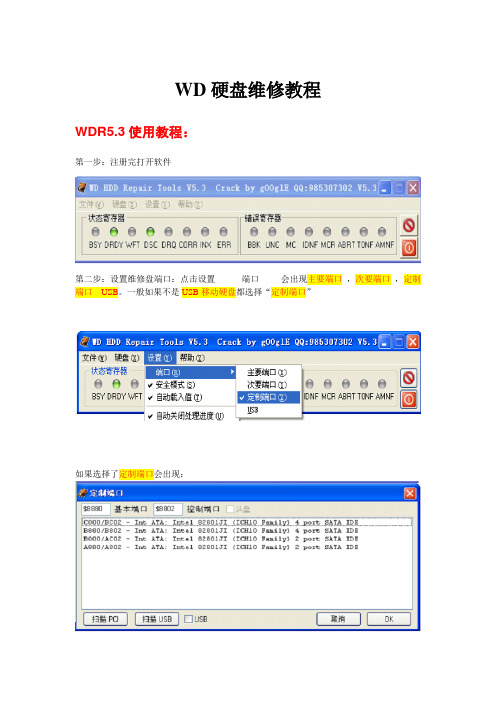Click the red stop icon in the window with open 设置 menu
This screenshot has height=702, width=496.
coord(408,377)
